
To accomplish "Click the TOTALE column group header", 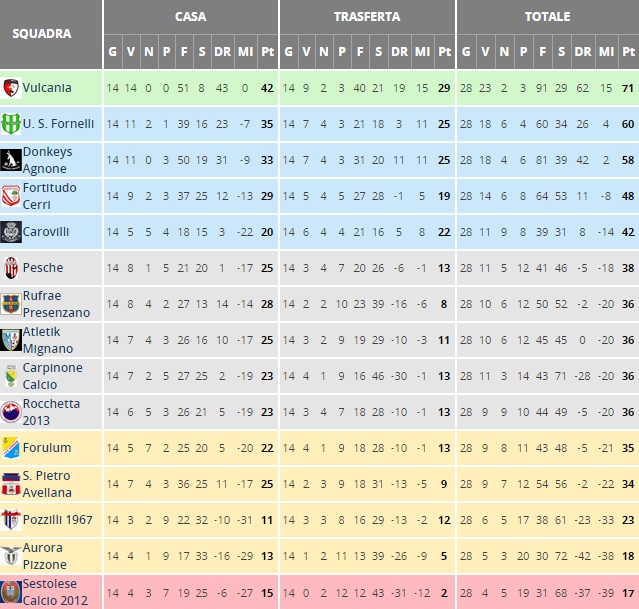I will pyautogui.click(x=548, y=17).
